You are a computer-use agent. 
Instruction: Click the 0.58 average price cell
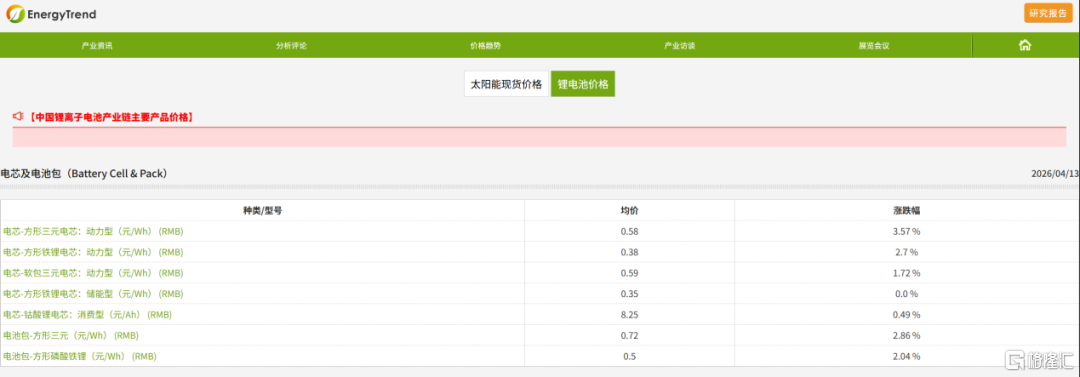[629, 232]
